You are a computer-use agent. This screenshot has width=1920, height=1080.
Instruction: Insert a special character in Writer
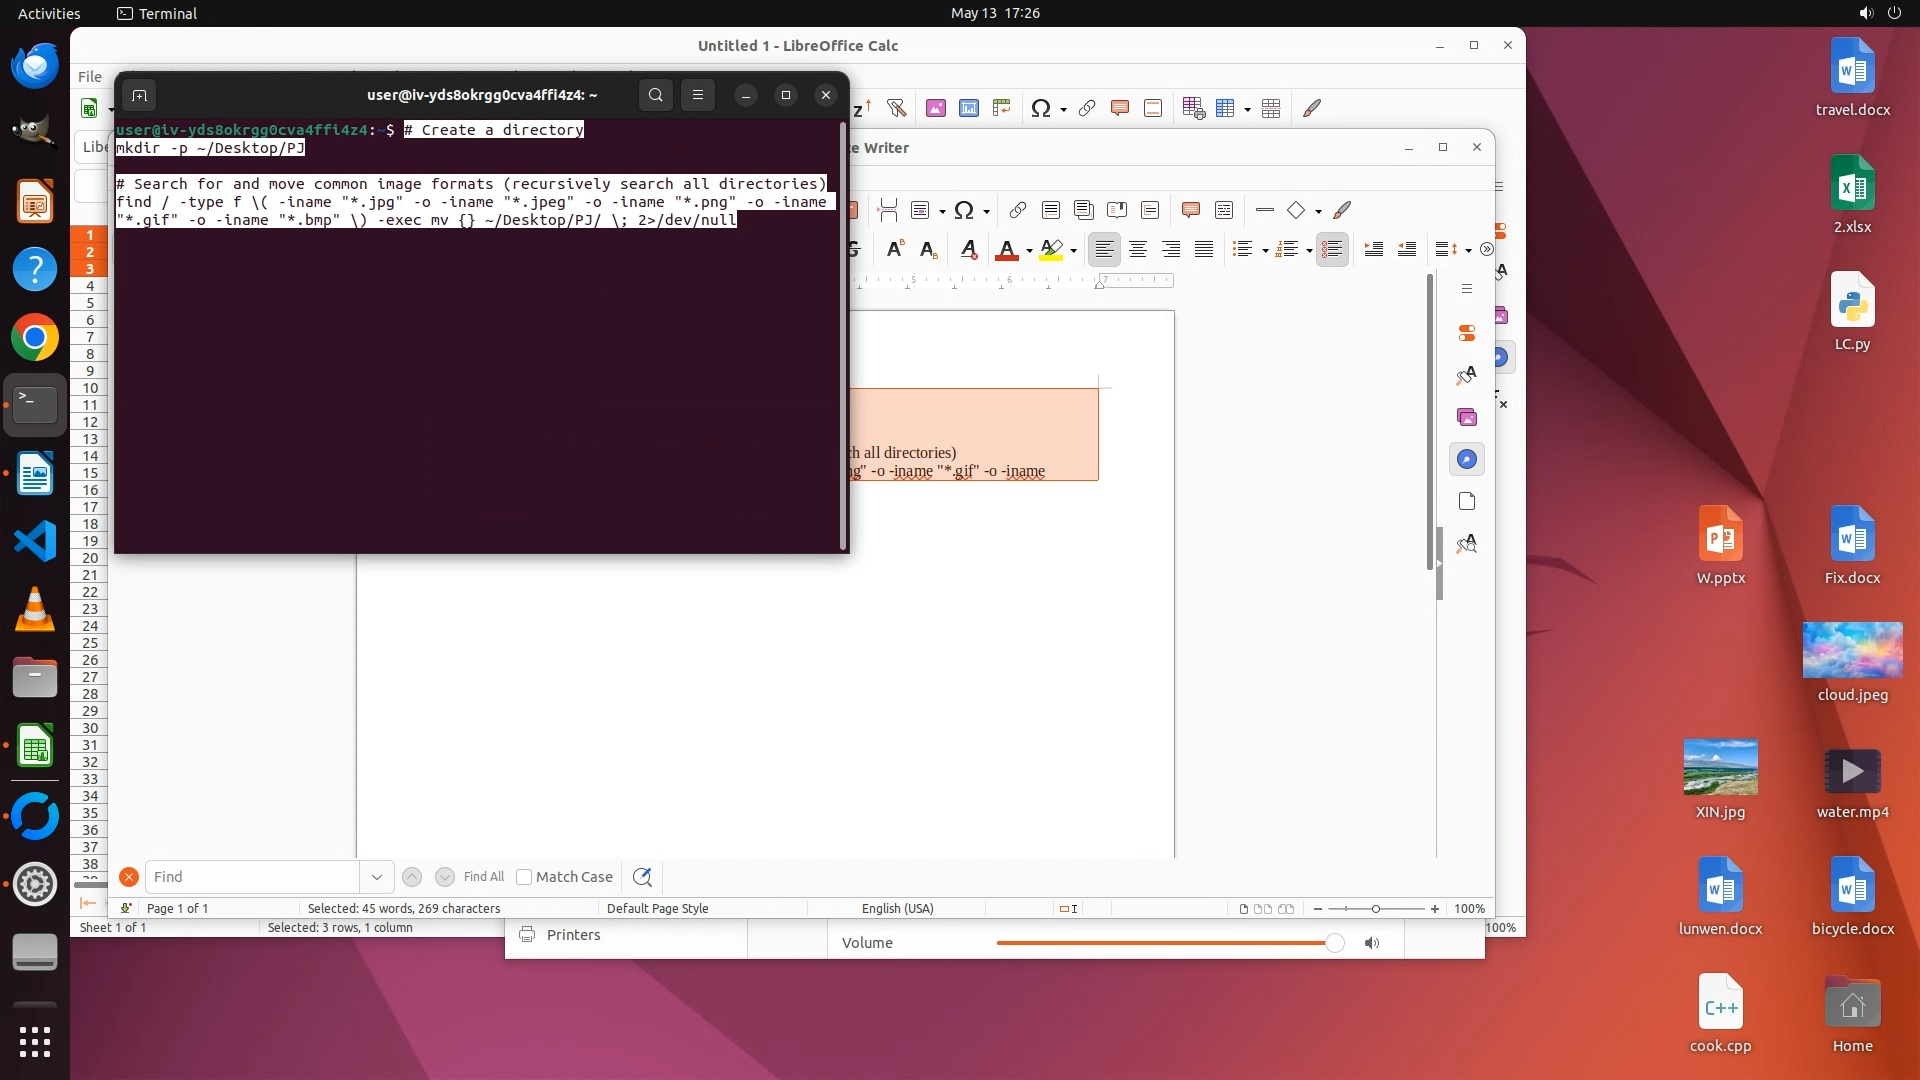pos(964,210)
